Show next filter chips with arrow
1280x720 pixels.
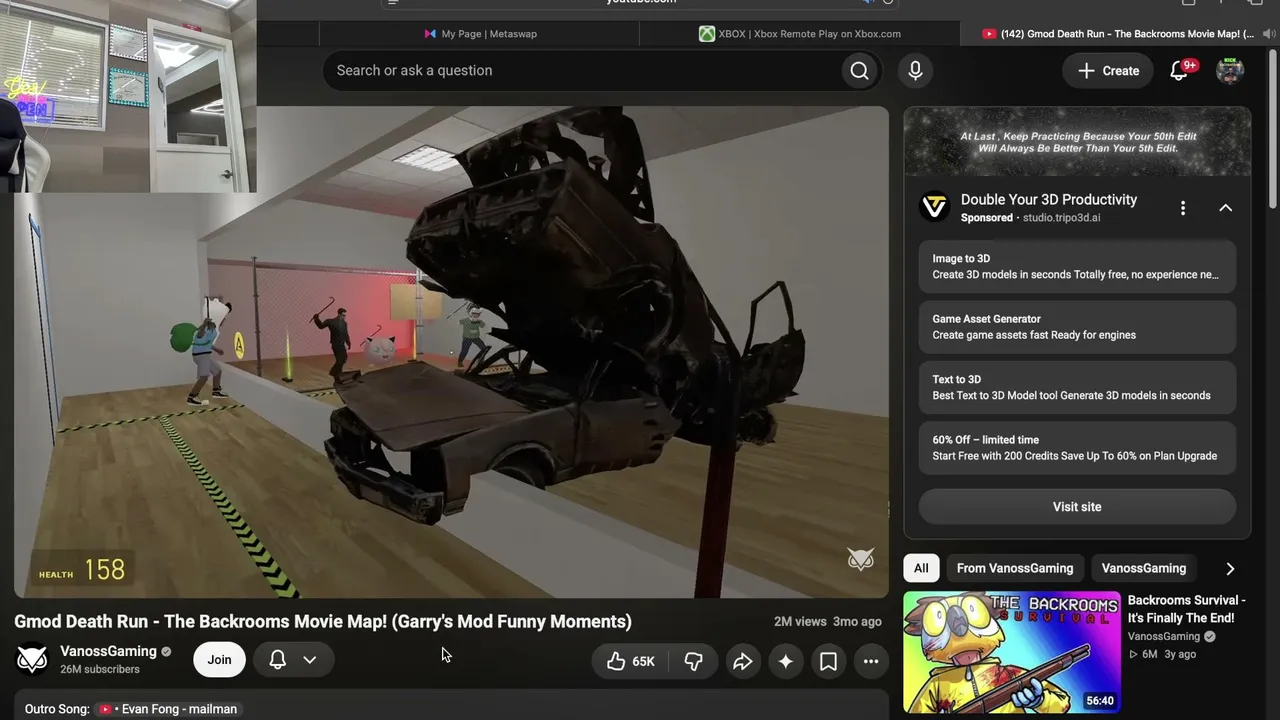[x=1230, y=568]
